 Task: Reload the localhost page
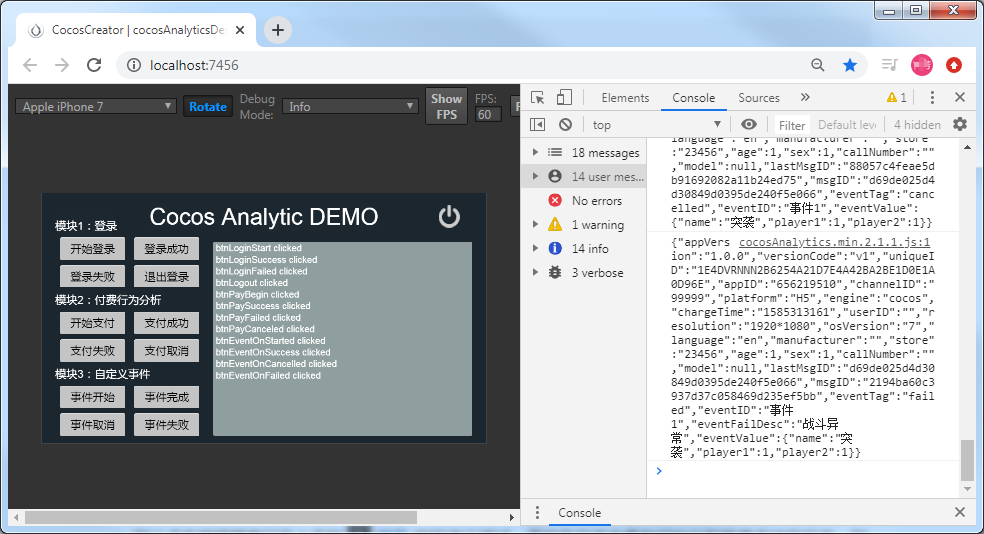pos(94,65)
